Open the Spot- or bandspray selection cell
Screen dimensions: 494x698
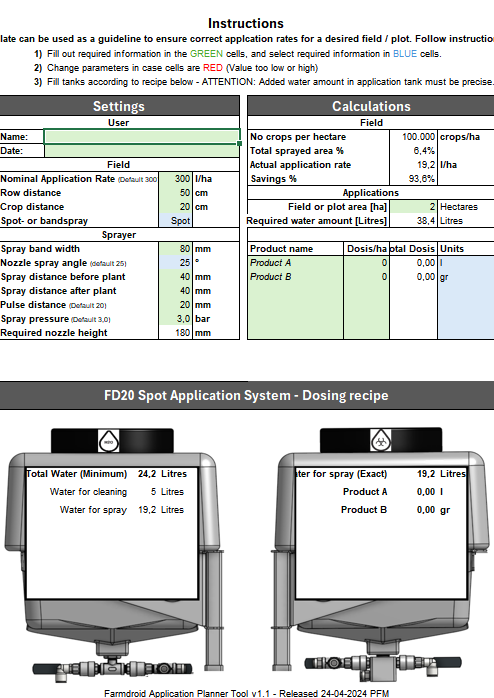point(175,221)
